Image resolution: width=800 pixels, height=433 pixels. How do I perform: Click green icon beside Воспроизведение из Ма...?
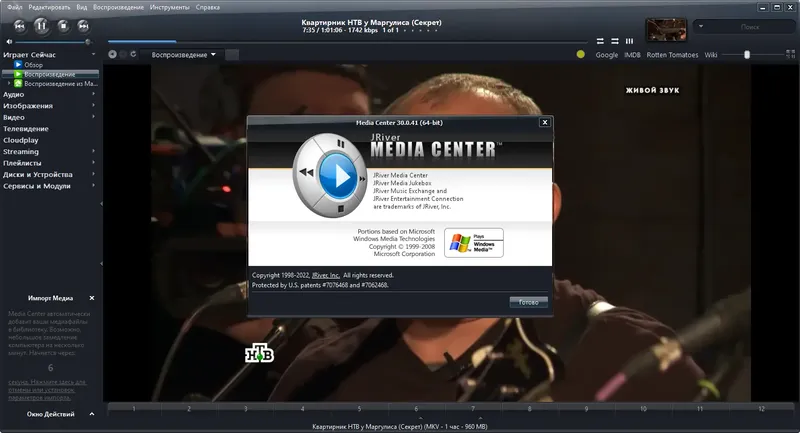coord(18,83)
